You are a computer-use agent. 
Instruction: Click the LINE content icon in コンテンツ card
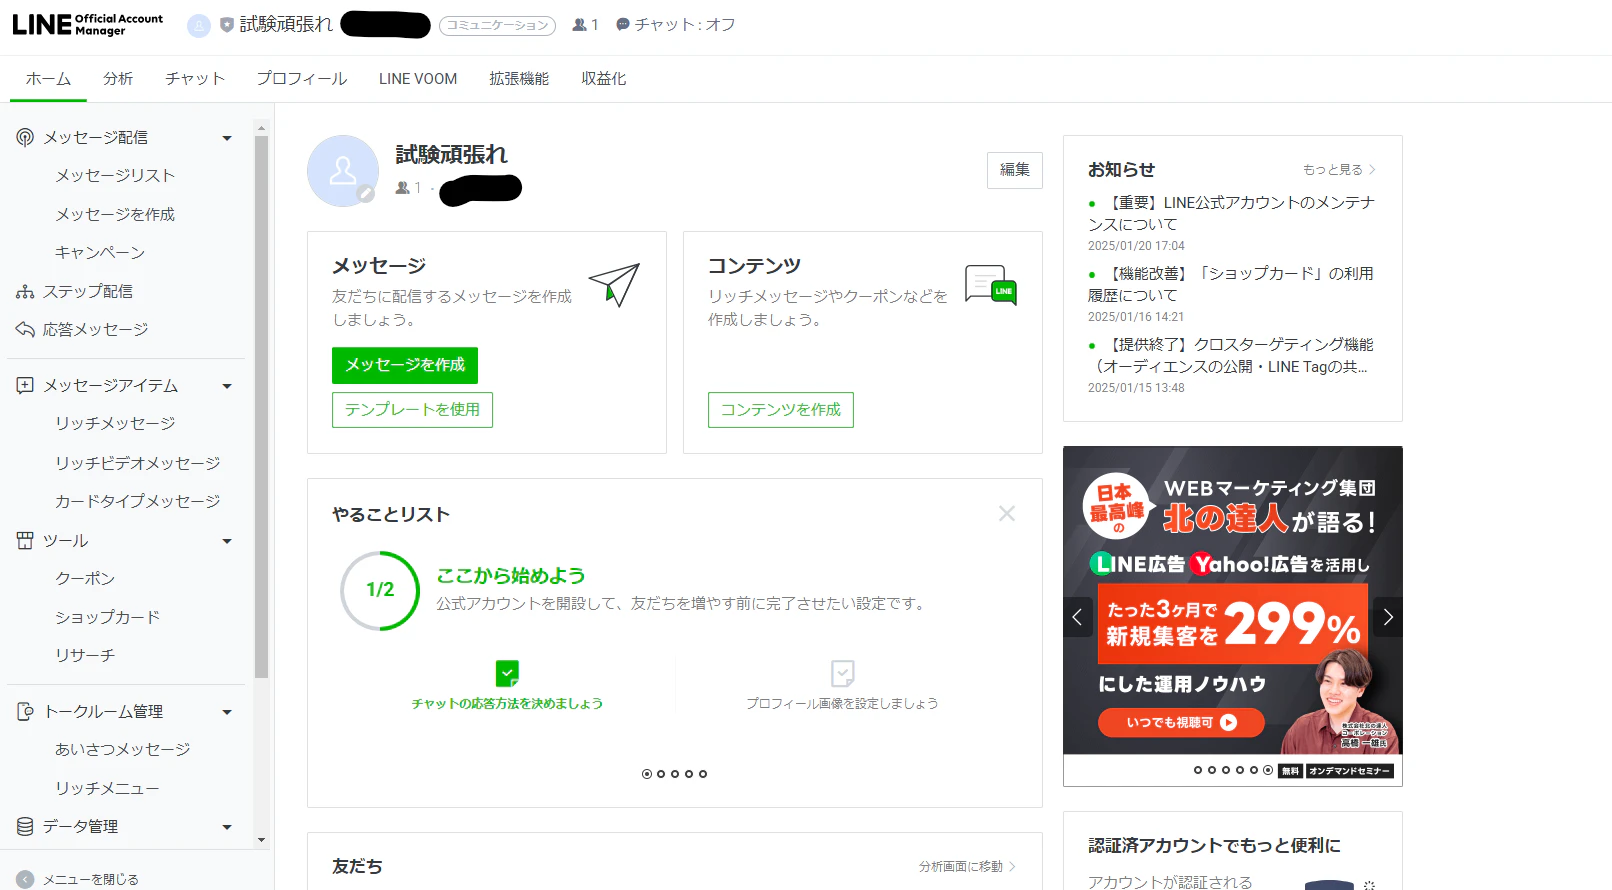pos(990,284)
